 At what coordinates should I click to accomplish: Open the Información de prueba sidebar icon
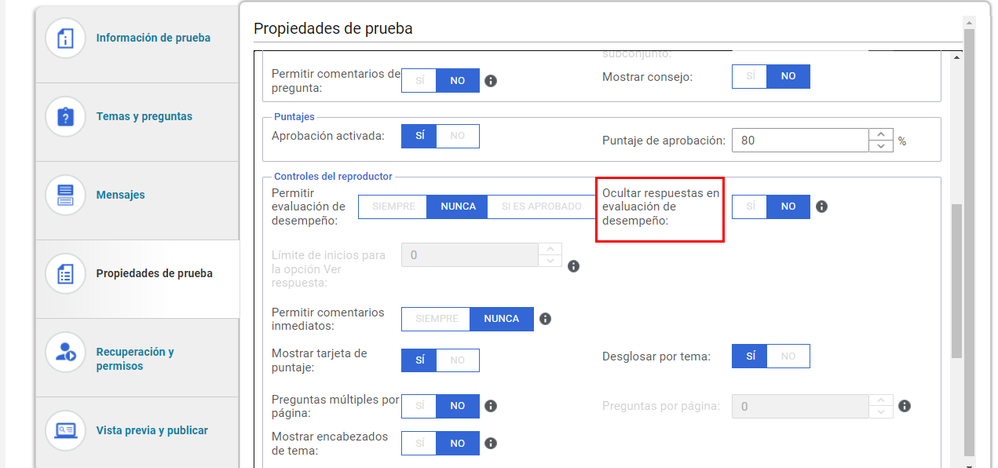65,38
